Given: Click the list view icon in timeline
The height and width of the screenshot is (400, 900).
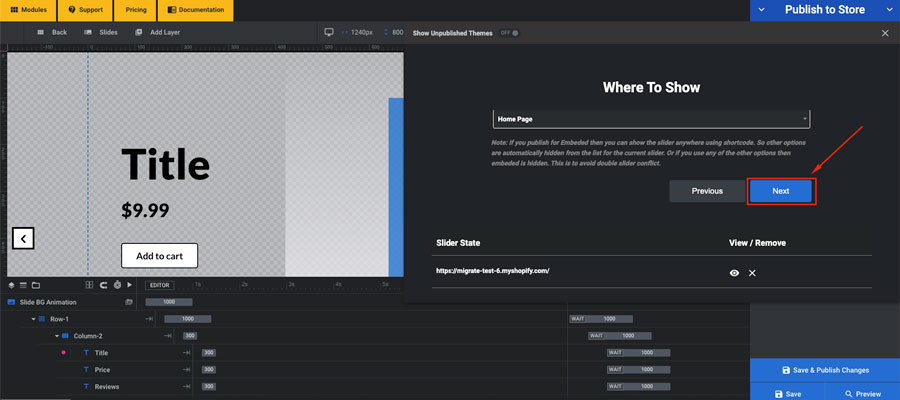Looking at the screenshot, I should click(x=24, y=285).
